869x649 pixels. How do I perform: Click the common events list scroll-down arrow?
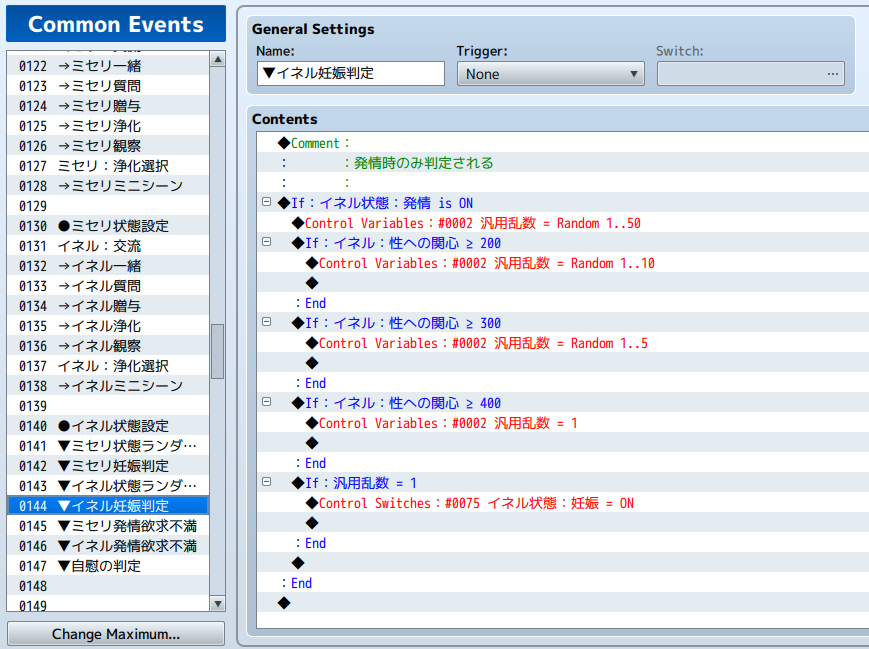(218, 604)
